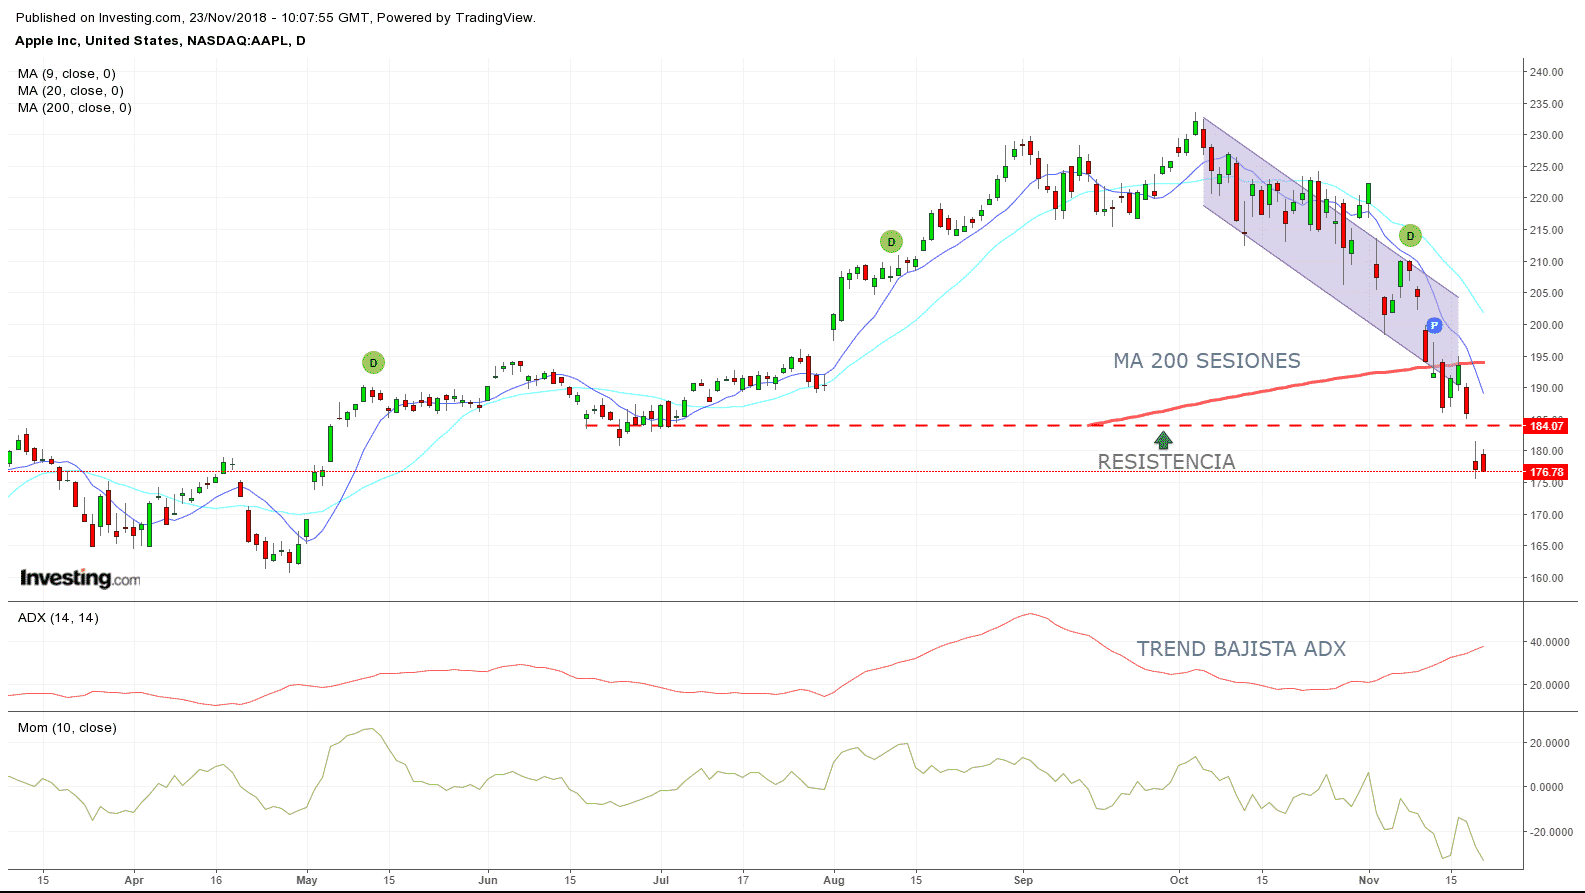Click the Sep label on time axis
Image resolution: width=1585 pixels, height=893 pixels.
pos(1023,880)
